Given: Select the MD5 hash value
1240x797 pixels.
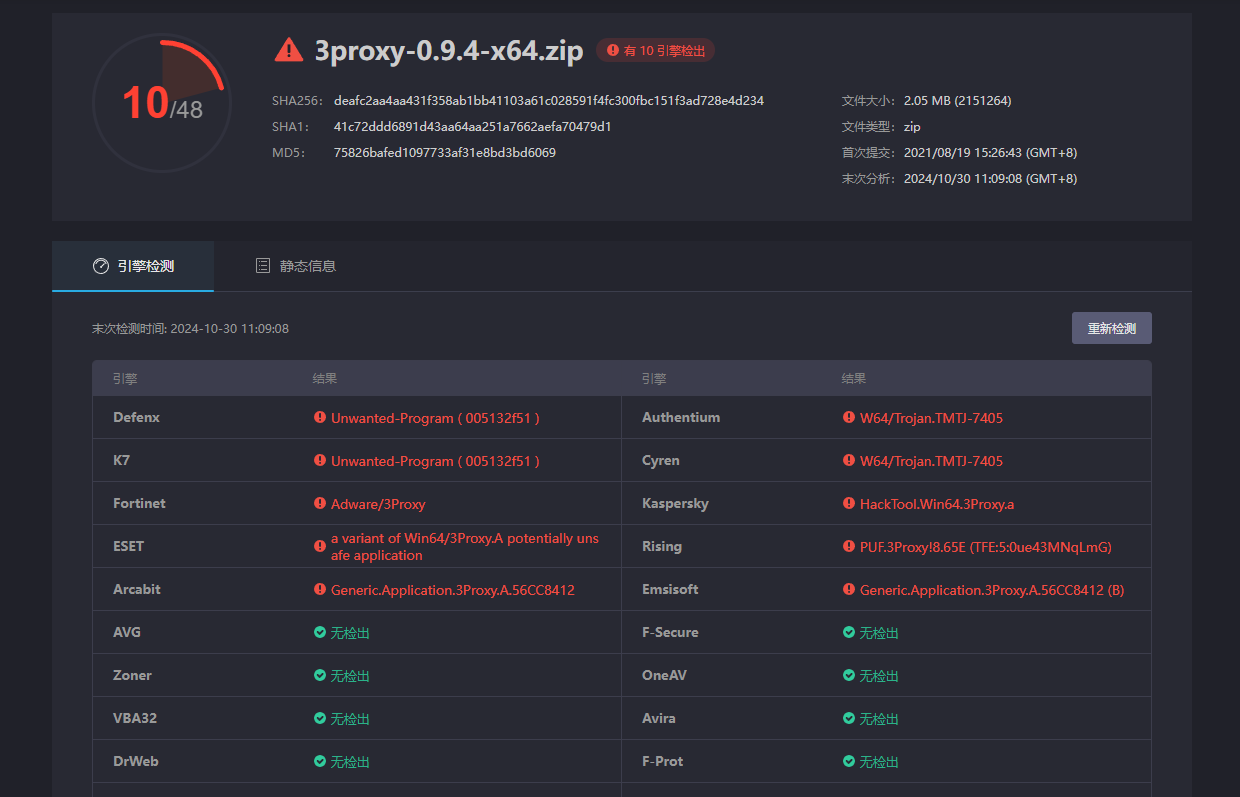Looking at the screenshot, I should (x=445, y=153).
